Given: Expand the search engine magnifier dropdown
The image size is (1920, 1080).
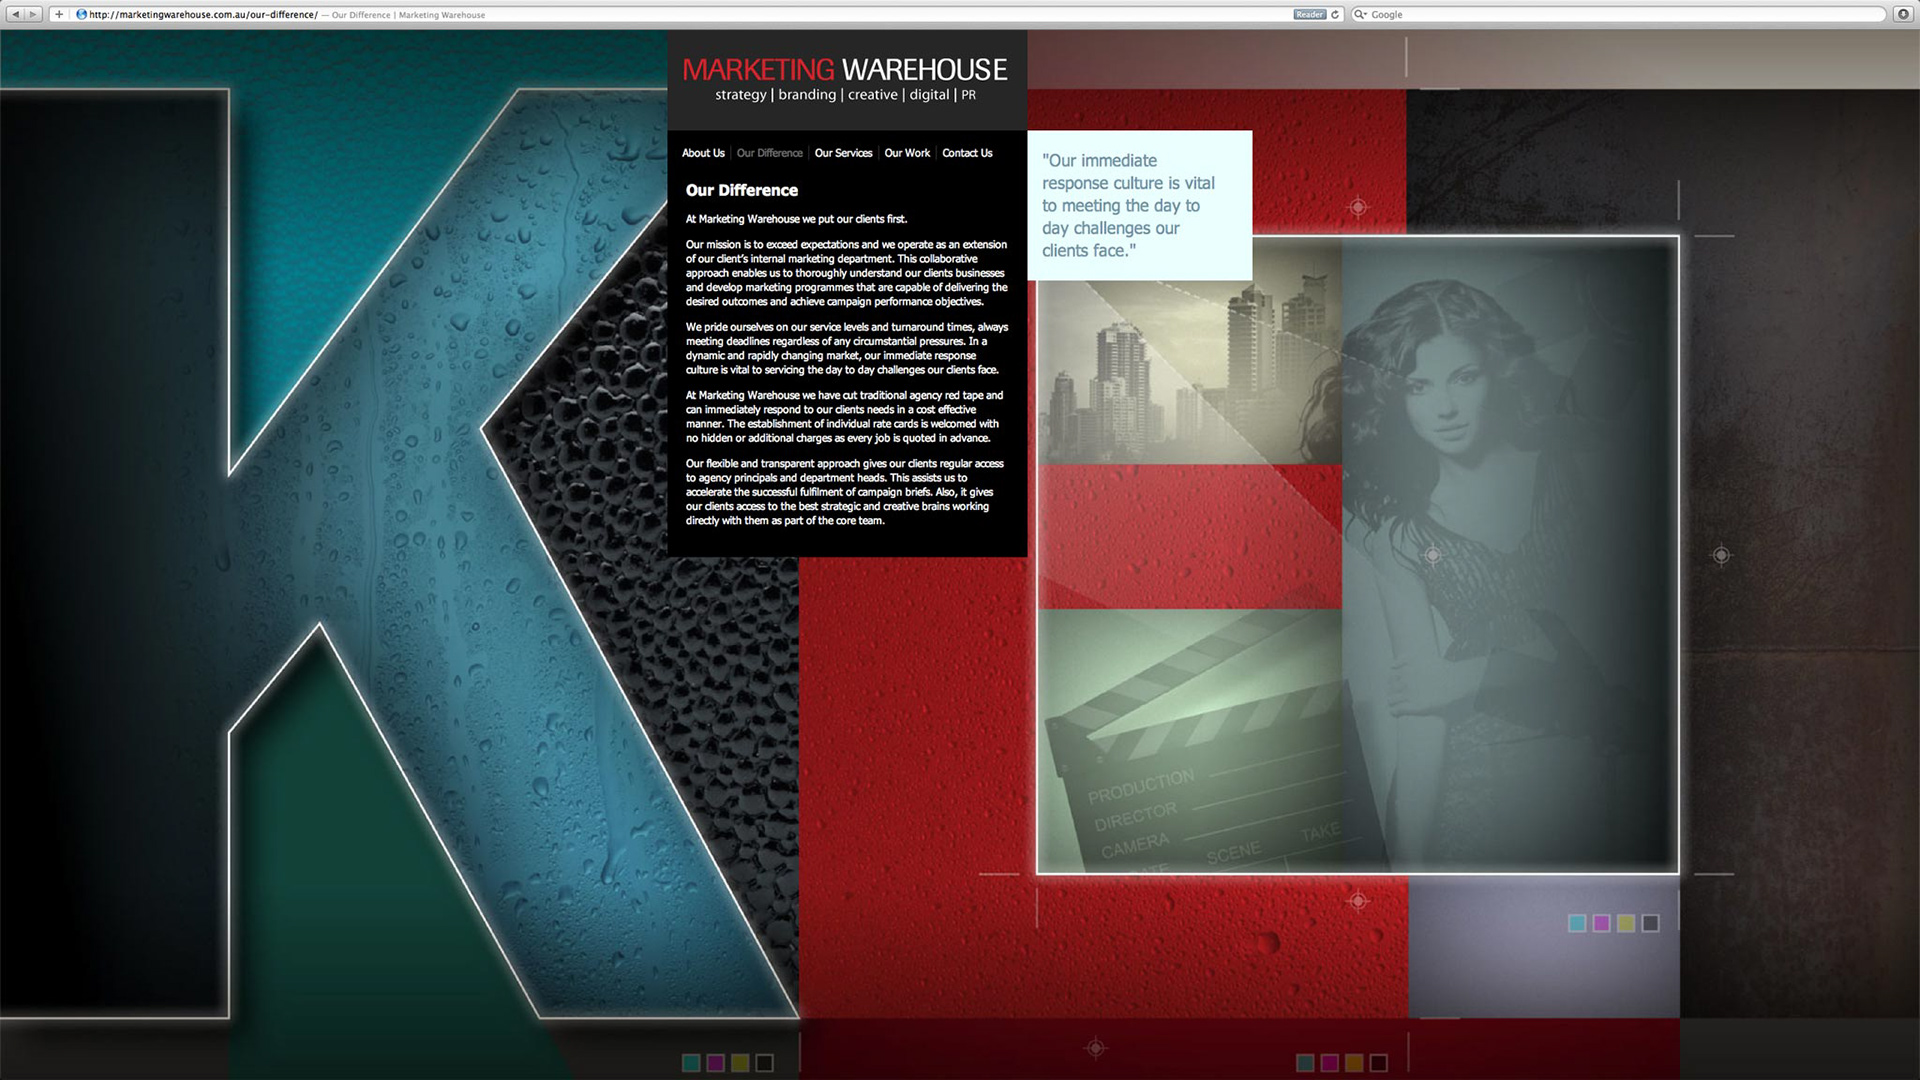Looking at the screenshot, I should pyautogui.click(x=1360, y=14).
